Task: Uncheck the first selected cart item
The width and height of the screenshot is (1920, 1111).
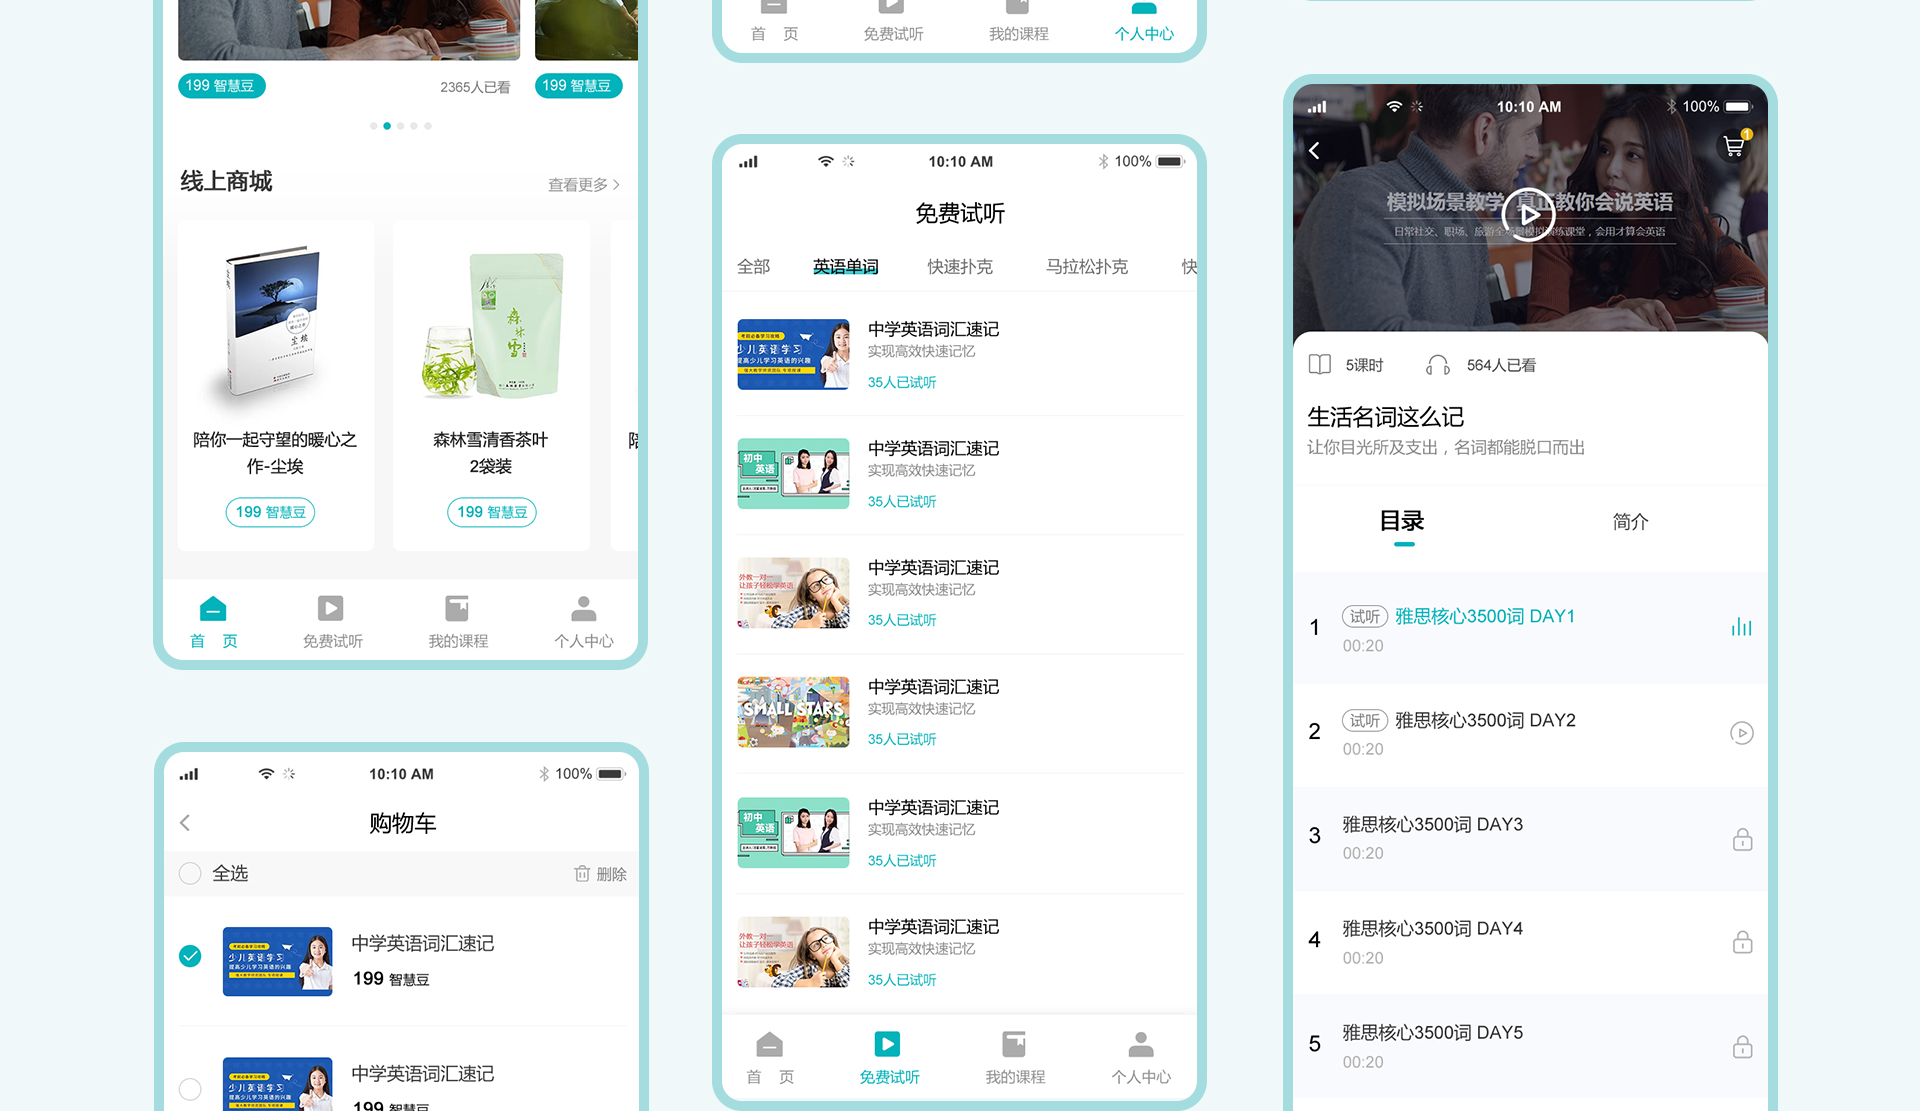Action: [x=190, y=956]
